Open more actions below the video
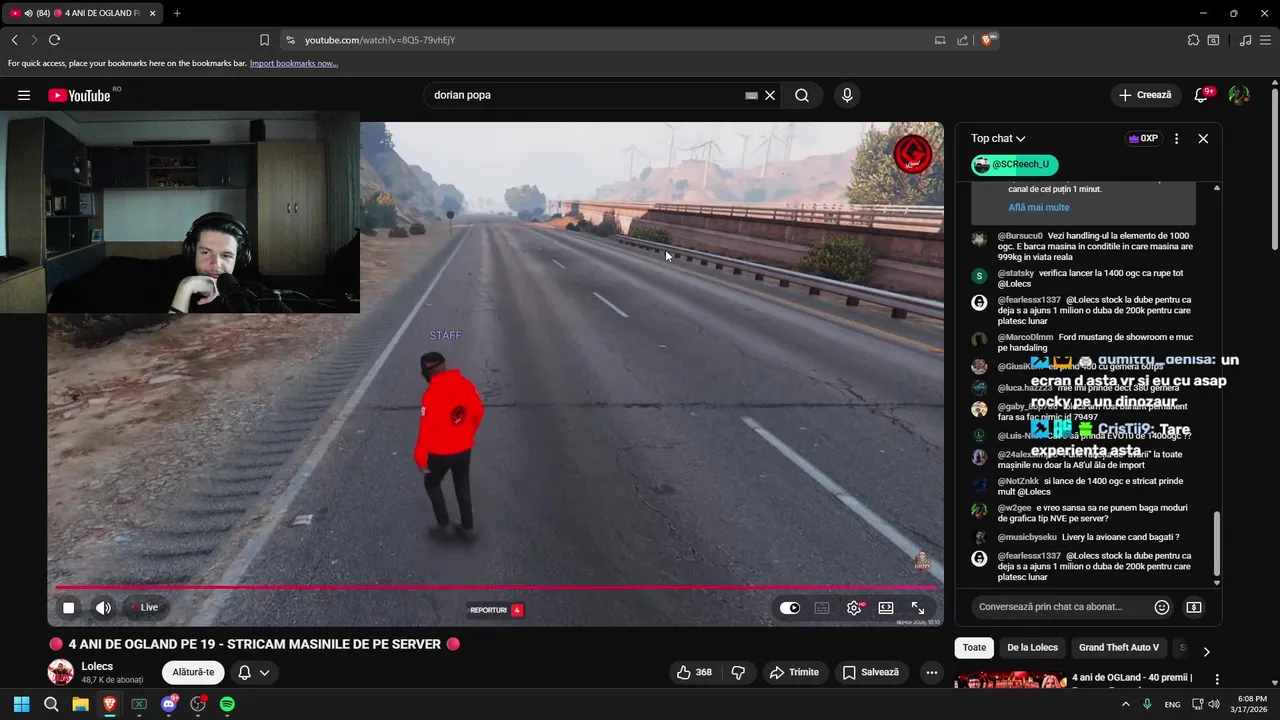1280x720 pixels. coord(932,672)
